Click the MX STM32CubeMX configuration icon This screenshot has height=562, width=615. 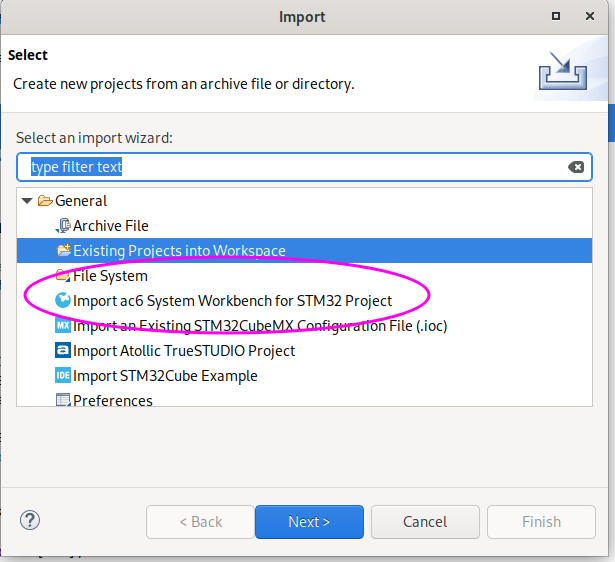[x=63, y=326]
